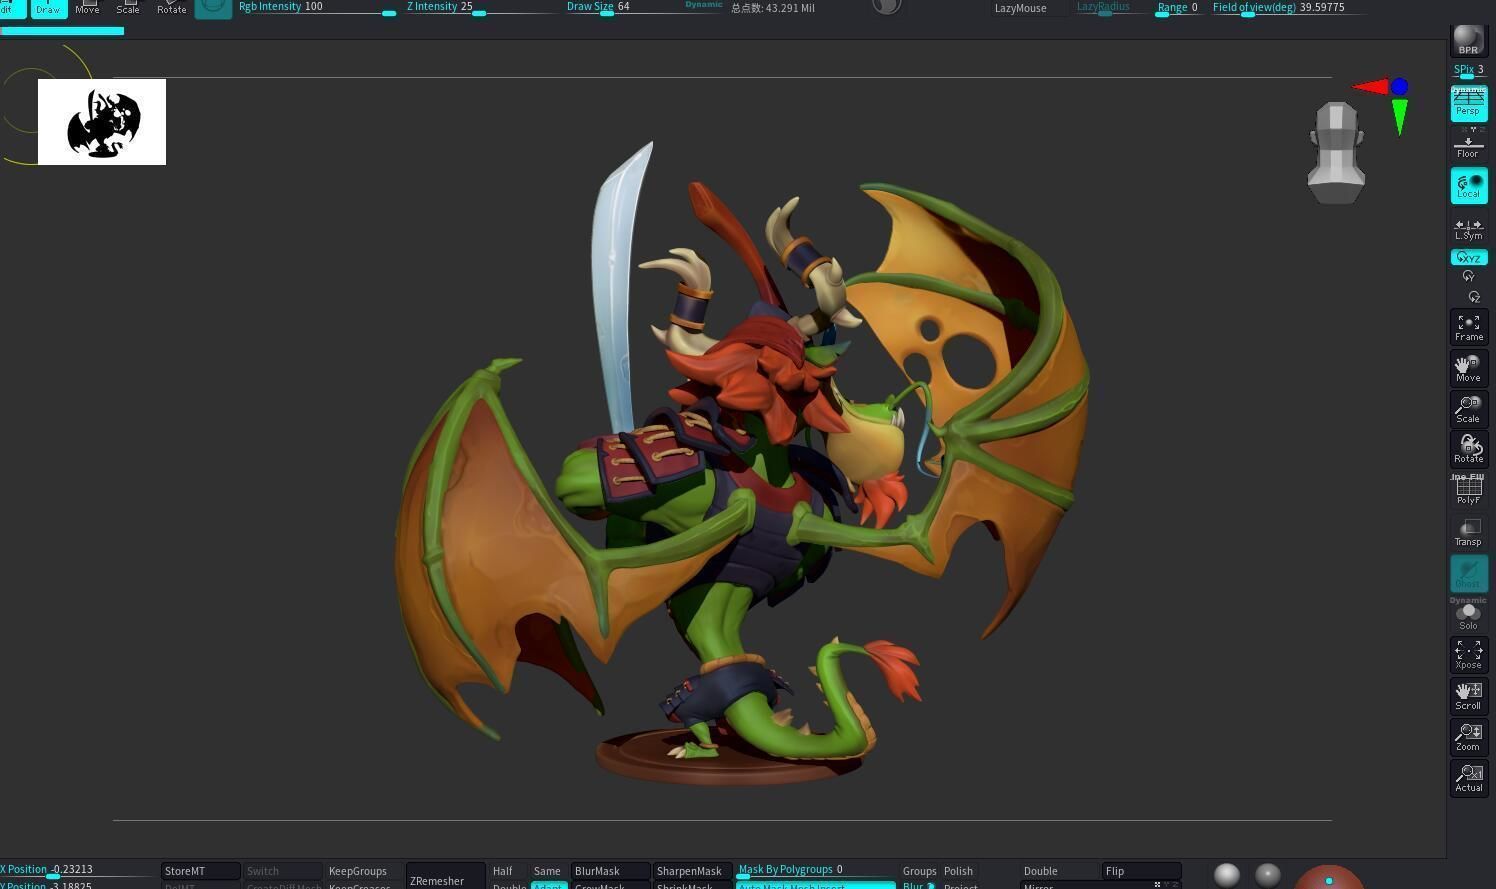
Task: Select Rotate mode in the top shelf
Action: tap(171, 9)
